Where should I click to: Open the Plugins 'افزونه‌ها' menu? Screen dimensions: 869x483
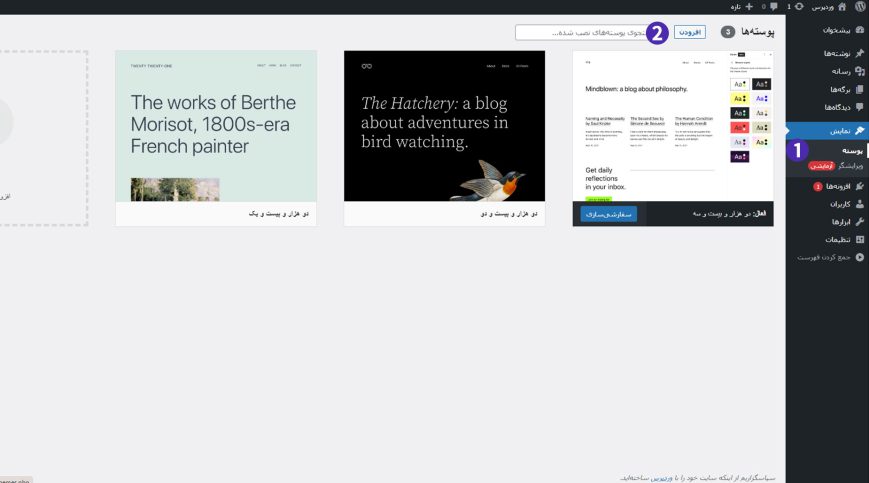[833, 186]
